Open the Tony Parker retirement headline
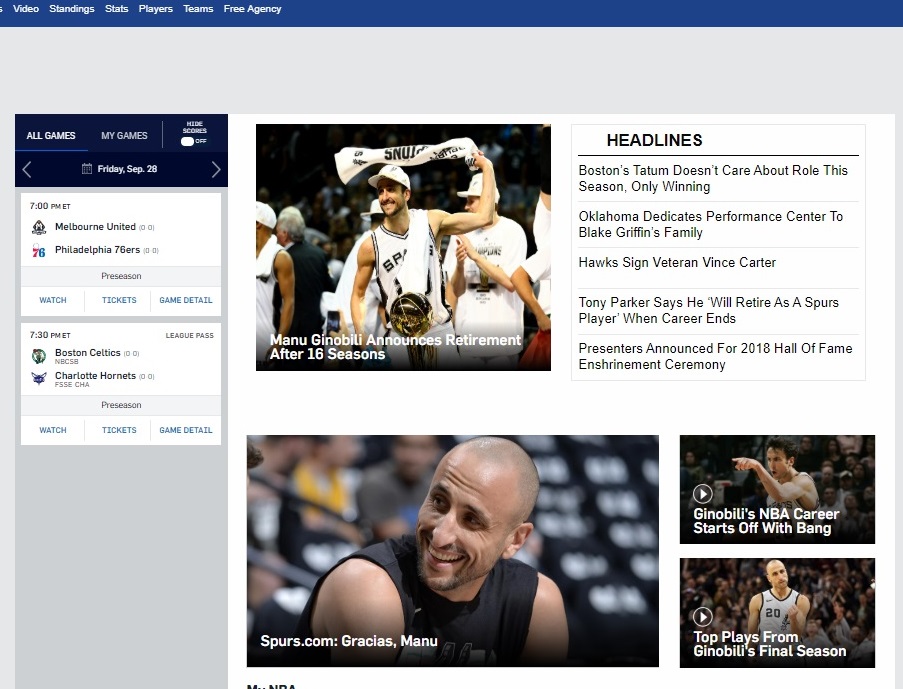The width and height of the screenshot is (903, 689). point(708,310)
